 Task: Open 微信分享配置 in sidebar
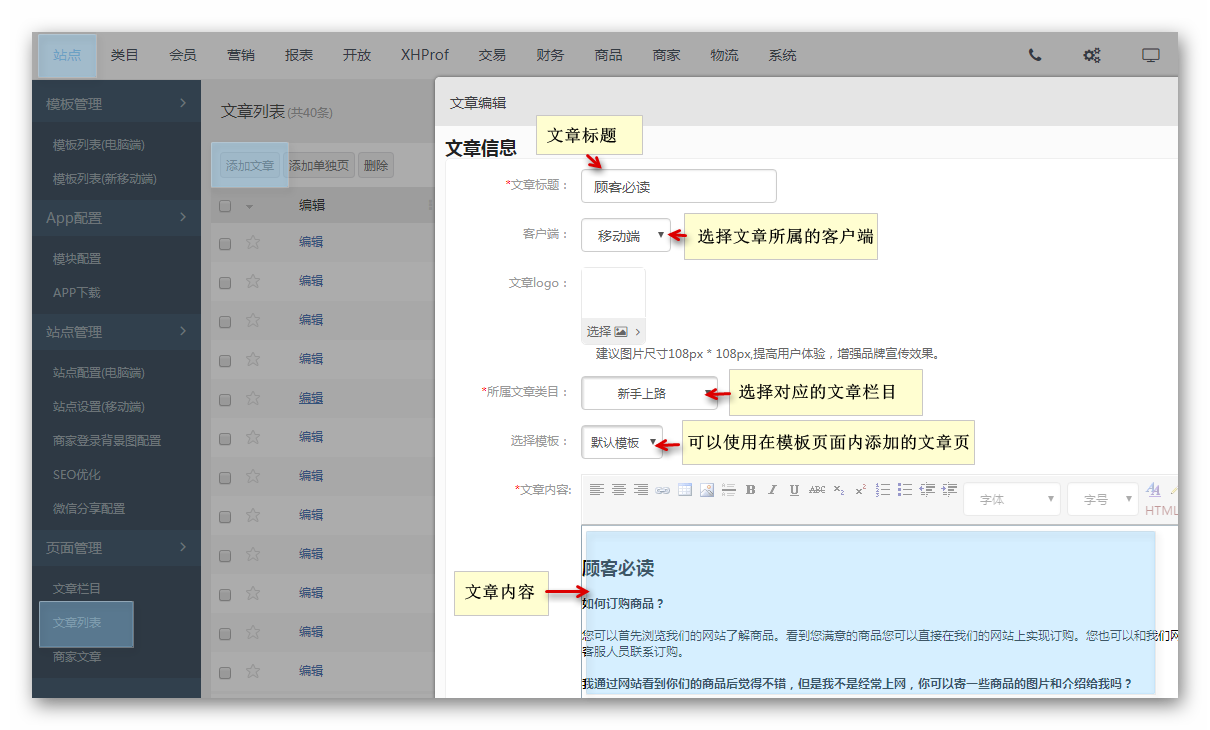click(x=89, y=509)
